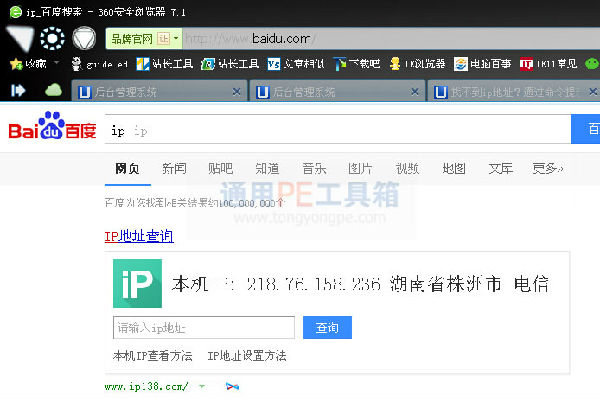This screenshot has height=399, width=600.
Task: Select the 网页 search category
Action: [127, 168]
